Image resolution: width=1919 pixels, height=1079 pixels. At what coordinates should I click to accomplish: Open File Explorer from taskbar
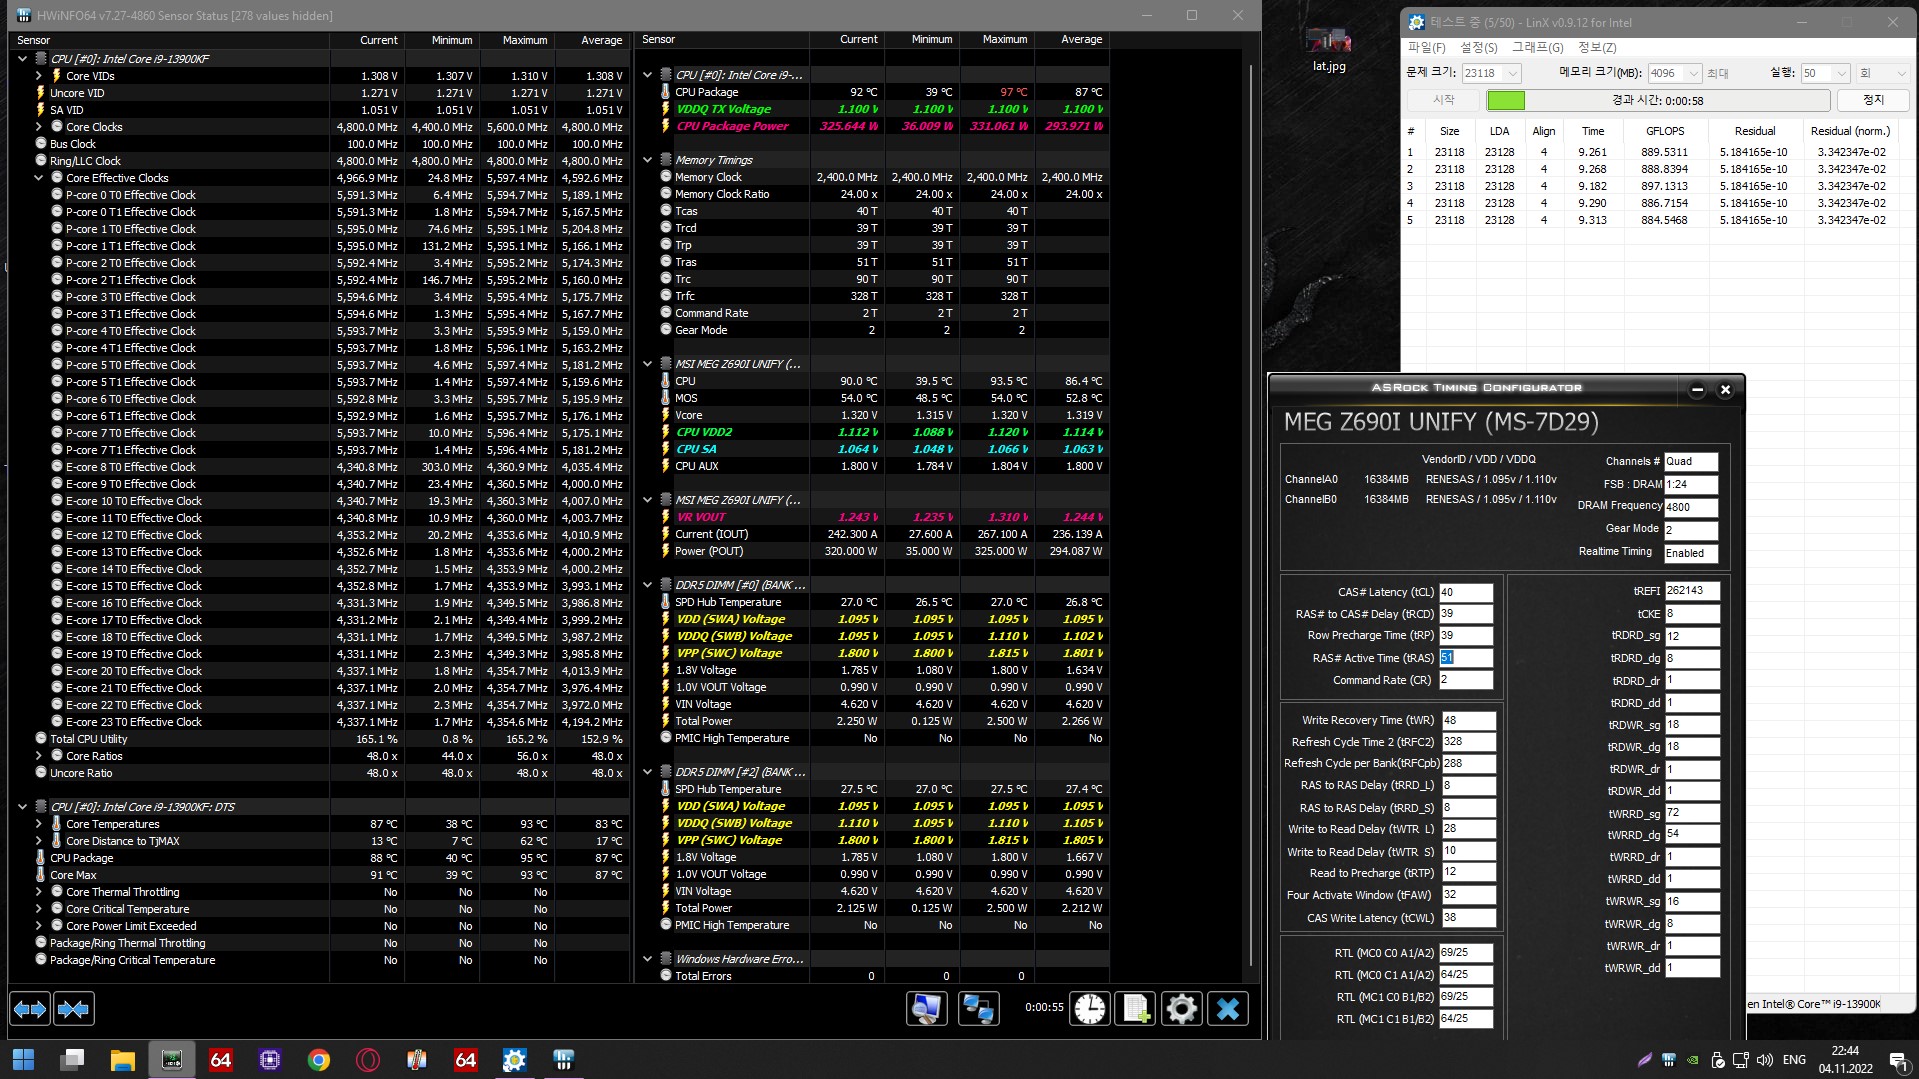click(x=122, y=1060)
